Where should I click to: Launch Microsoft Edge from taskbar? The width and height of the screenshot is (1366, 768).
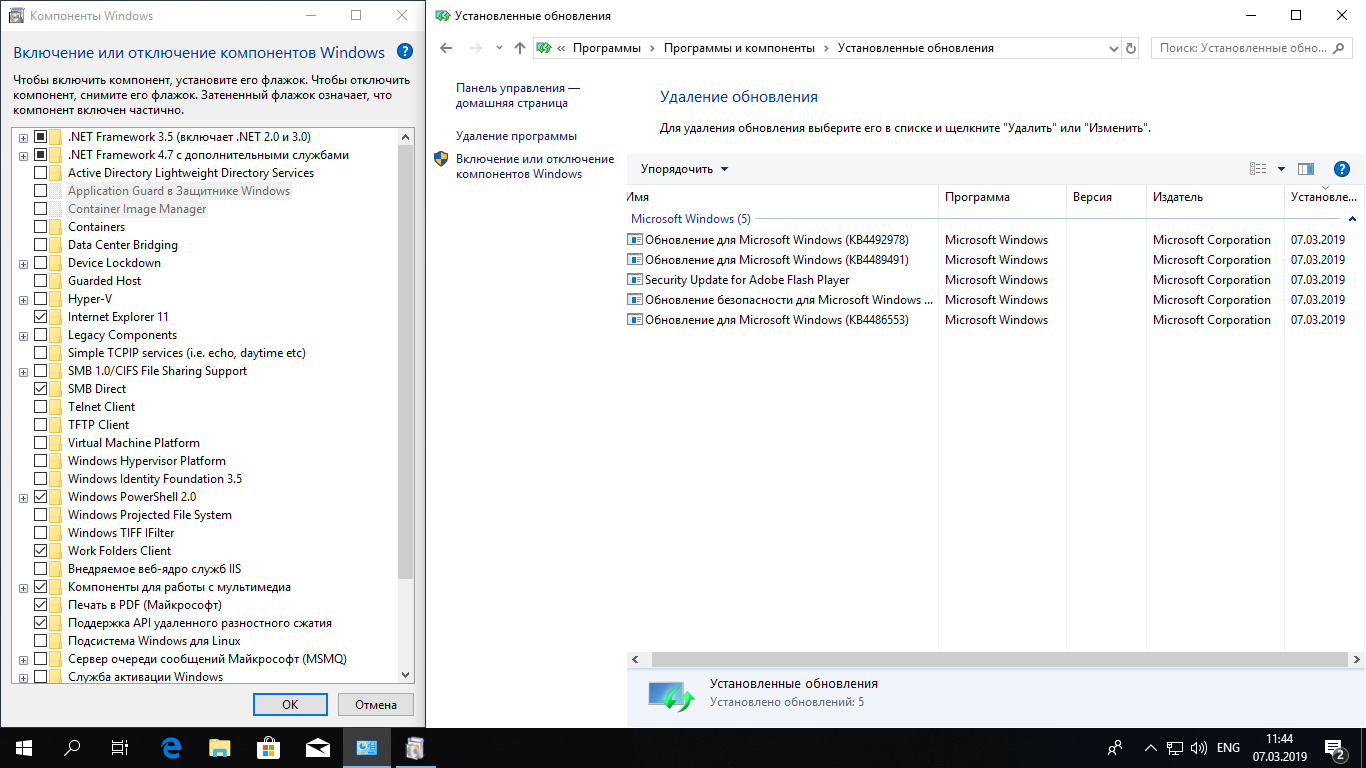pyautogui.click(x=171, y=748)
